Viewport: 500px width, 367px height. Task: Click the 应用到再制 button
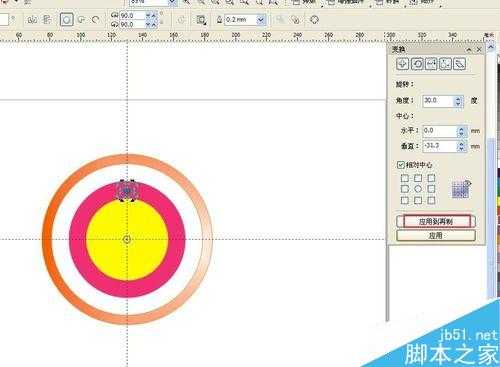[436, 222]
